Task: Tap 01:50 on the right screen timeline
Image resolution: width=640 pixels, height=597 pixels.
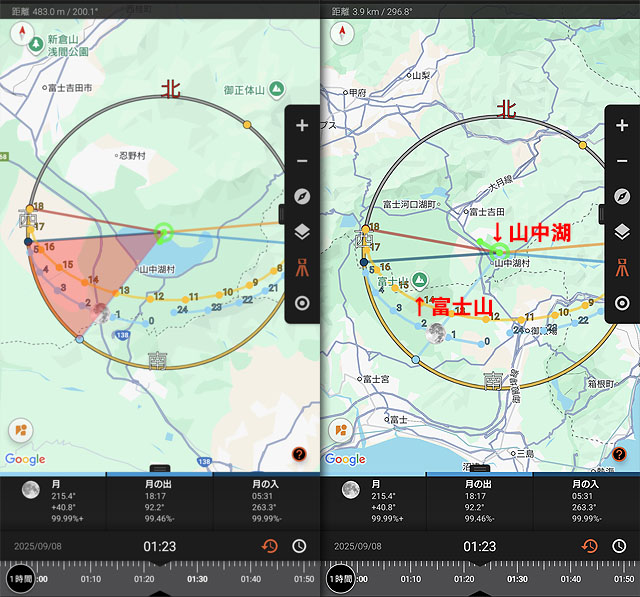Action: [x=624, y=579]
